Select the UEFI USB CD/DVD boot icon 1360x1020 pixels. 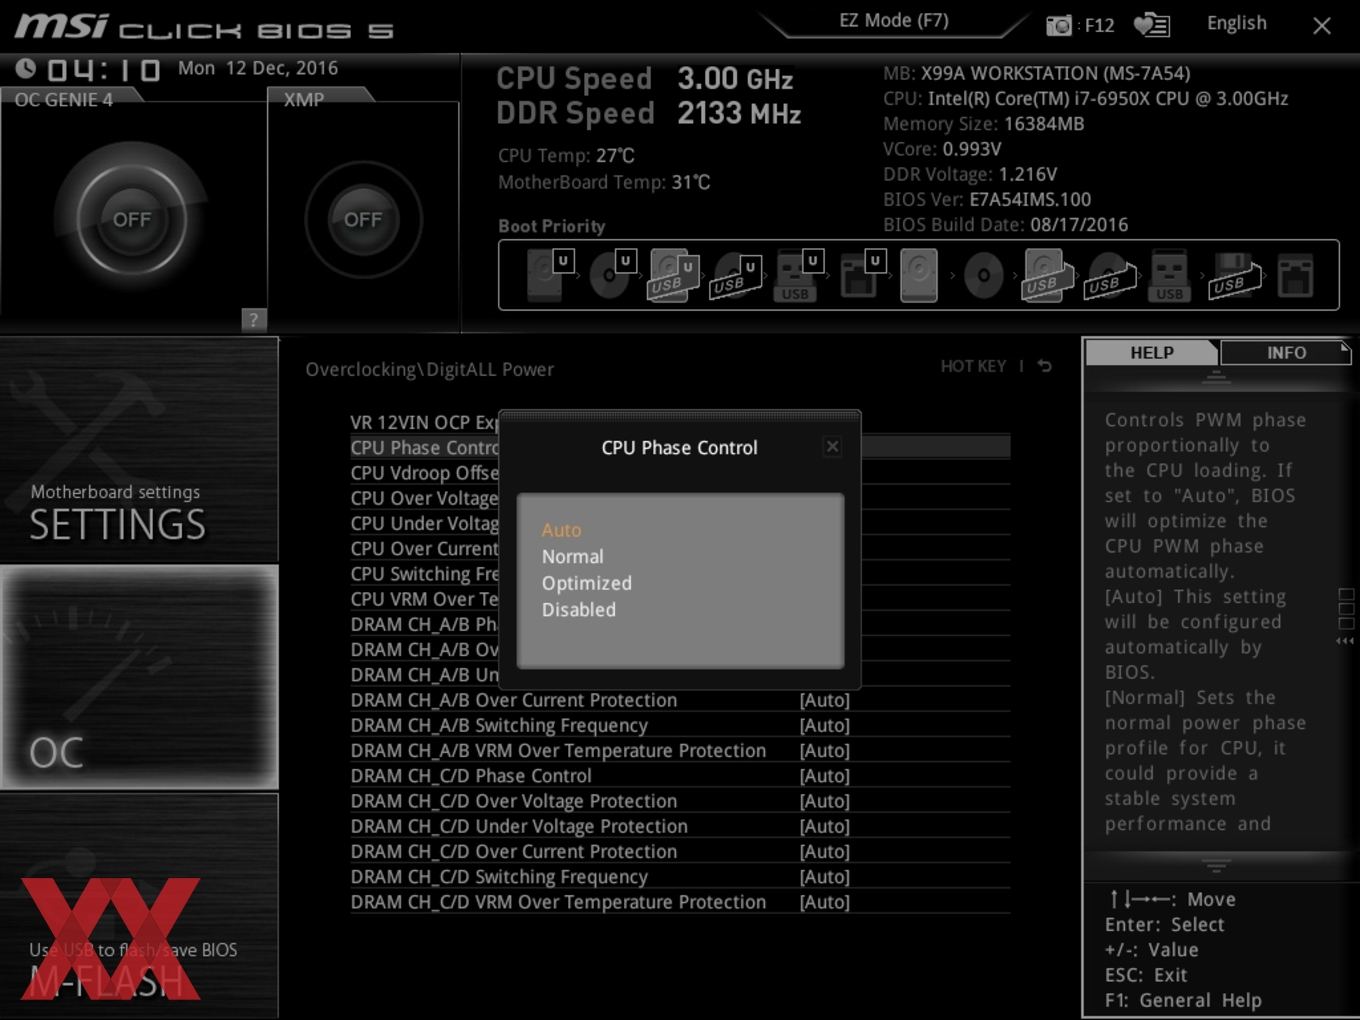[x=735, y=275]
